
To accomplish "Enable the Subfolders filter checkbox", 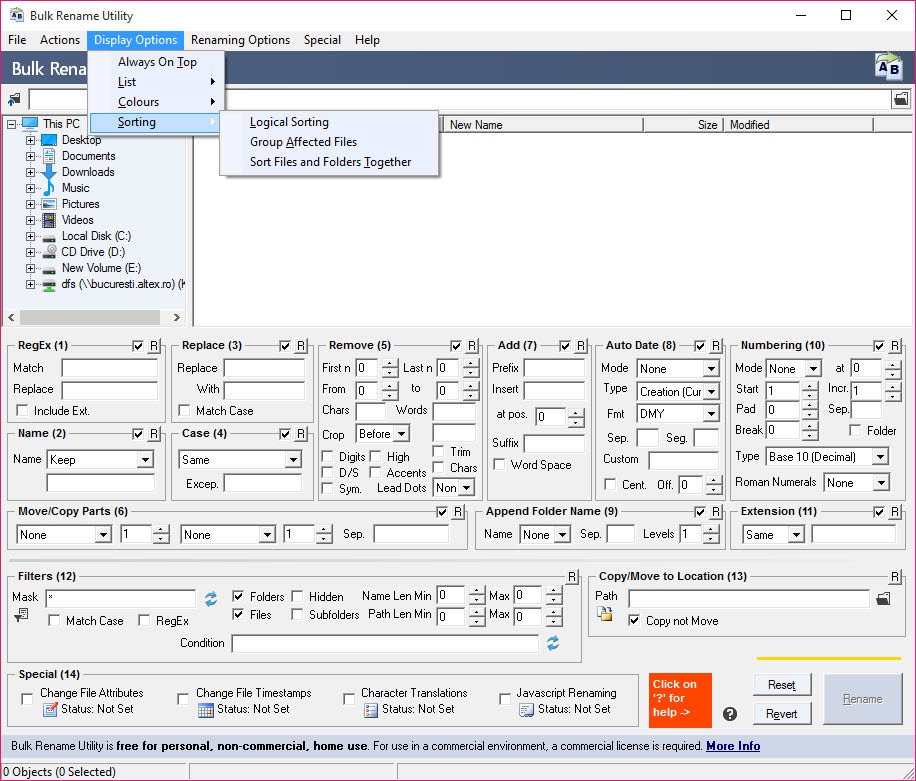I will (297, 615).
